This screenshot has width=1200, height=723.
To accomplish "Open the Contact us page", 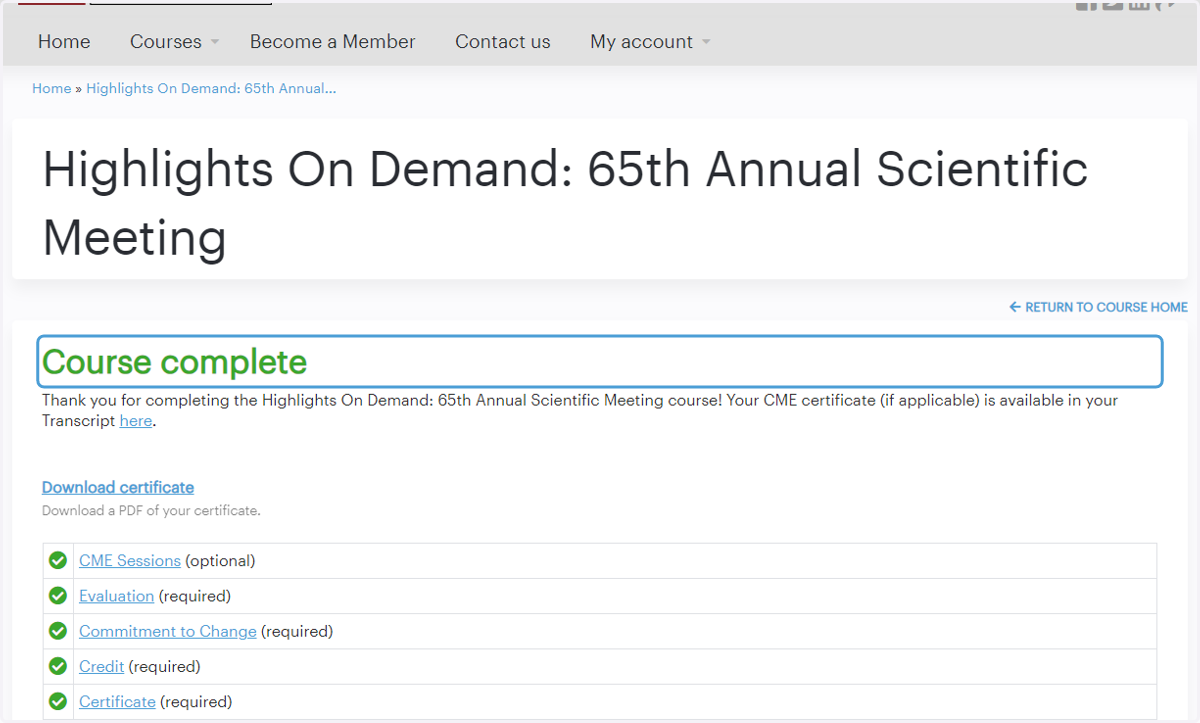I will (503, 42).
